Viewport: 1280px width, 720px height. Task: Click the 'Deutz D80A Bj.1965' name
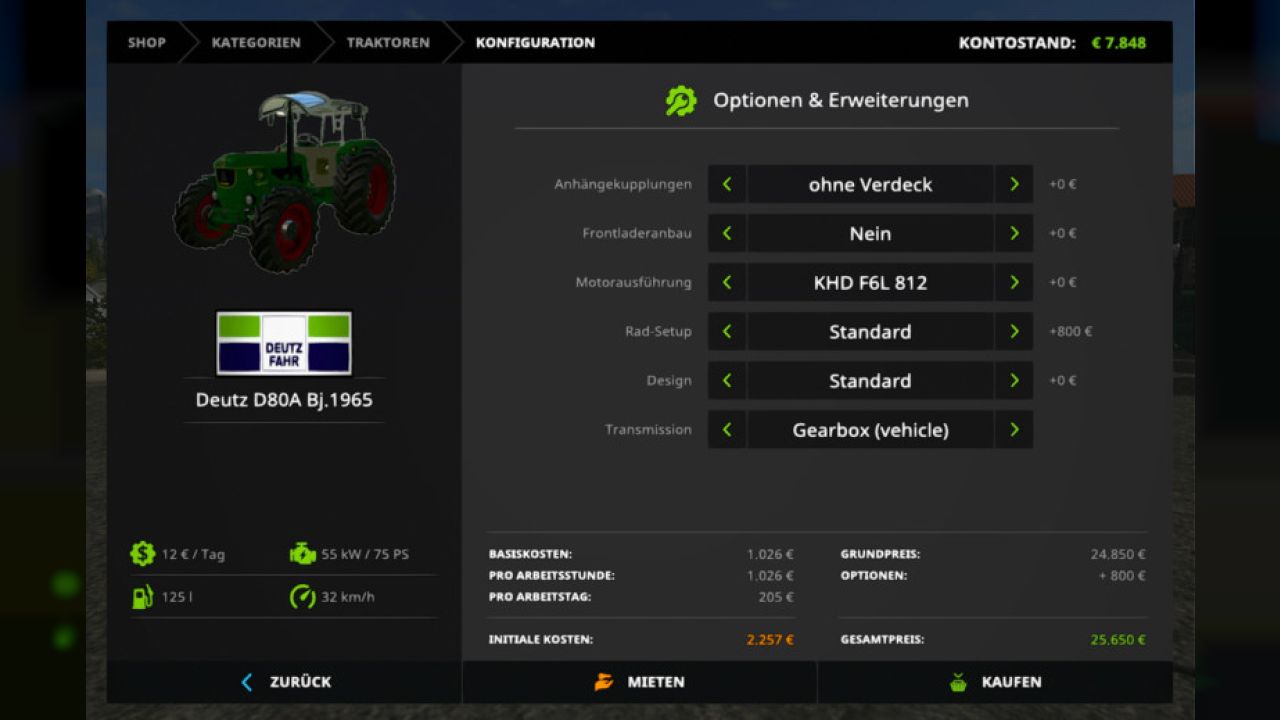(284, 400)
